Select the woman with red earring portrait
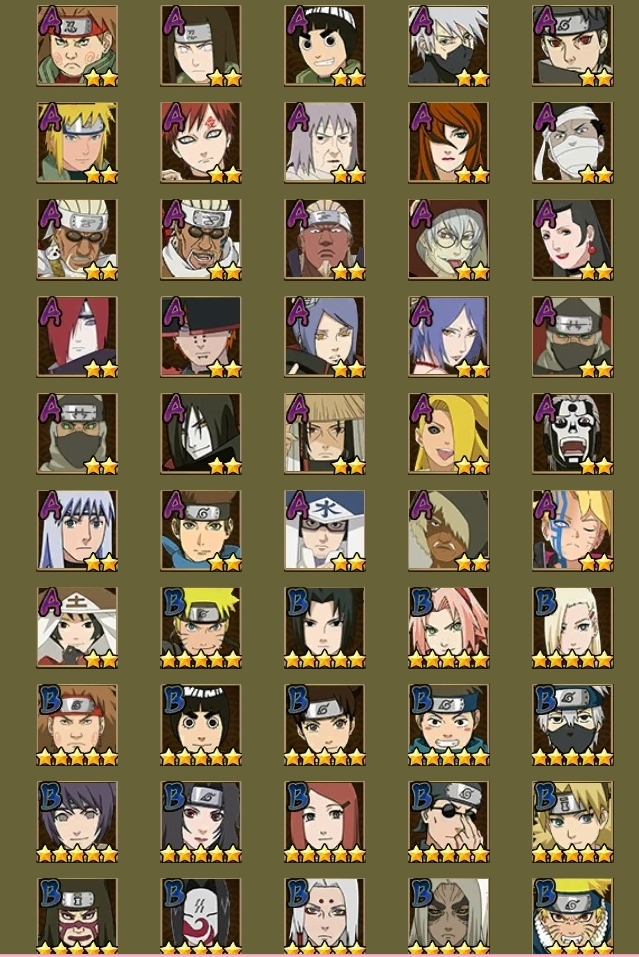 point(572,239)
